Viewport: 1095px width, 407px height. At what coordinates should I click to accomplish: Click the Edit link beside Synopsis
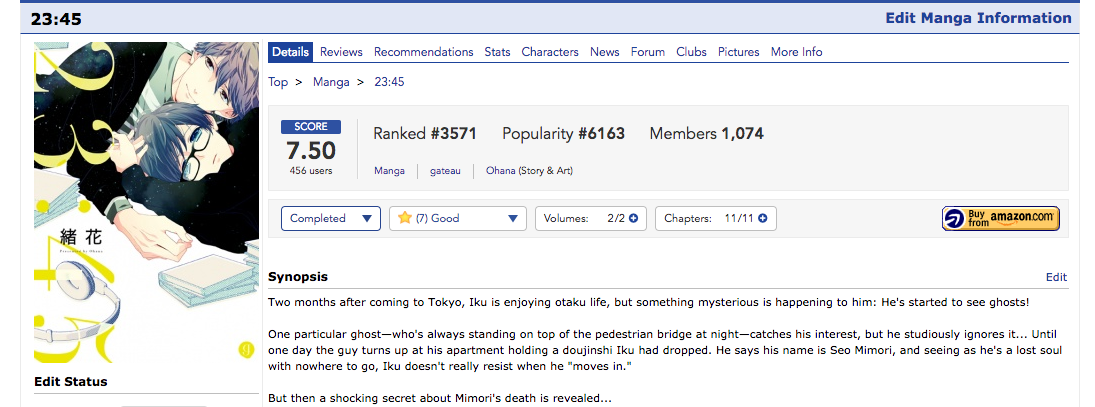1056,277
